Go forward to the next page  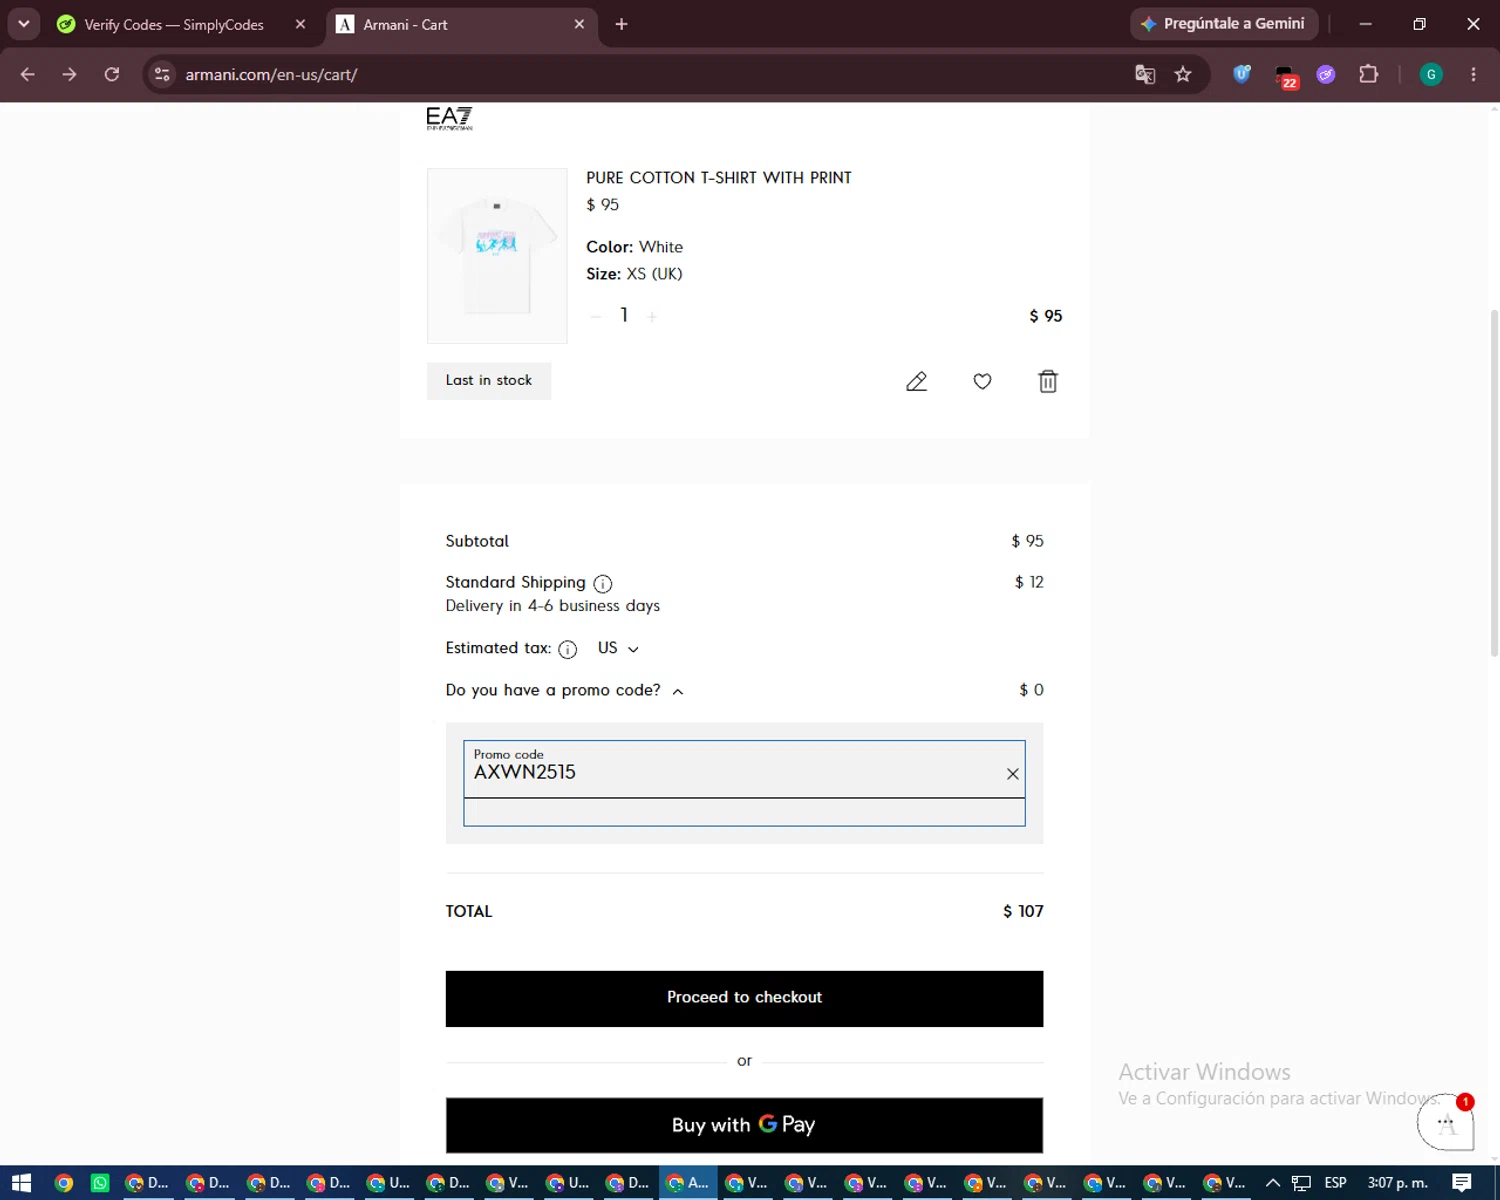tap(69, 74)
